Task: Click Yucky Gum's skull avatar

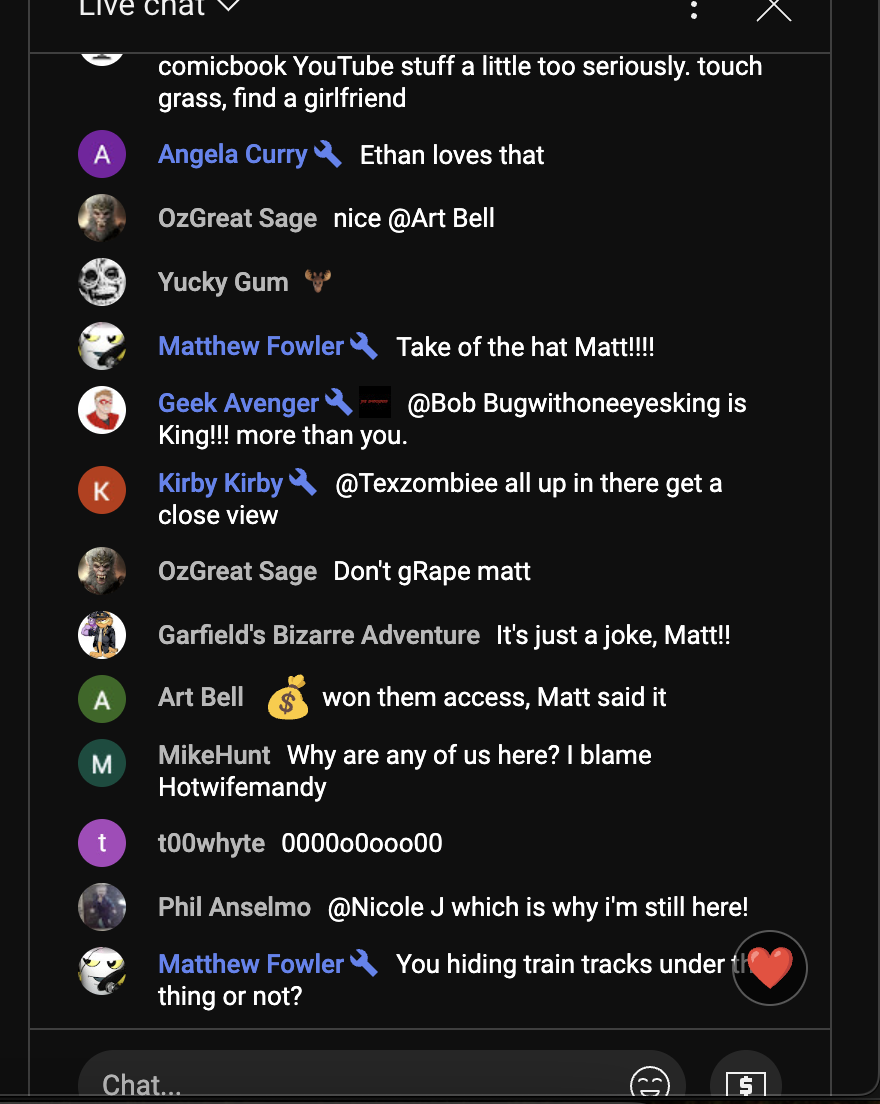Action: [x=102, y=282]
